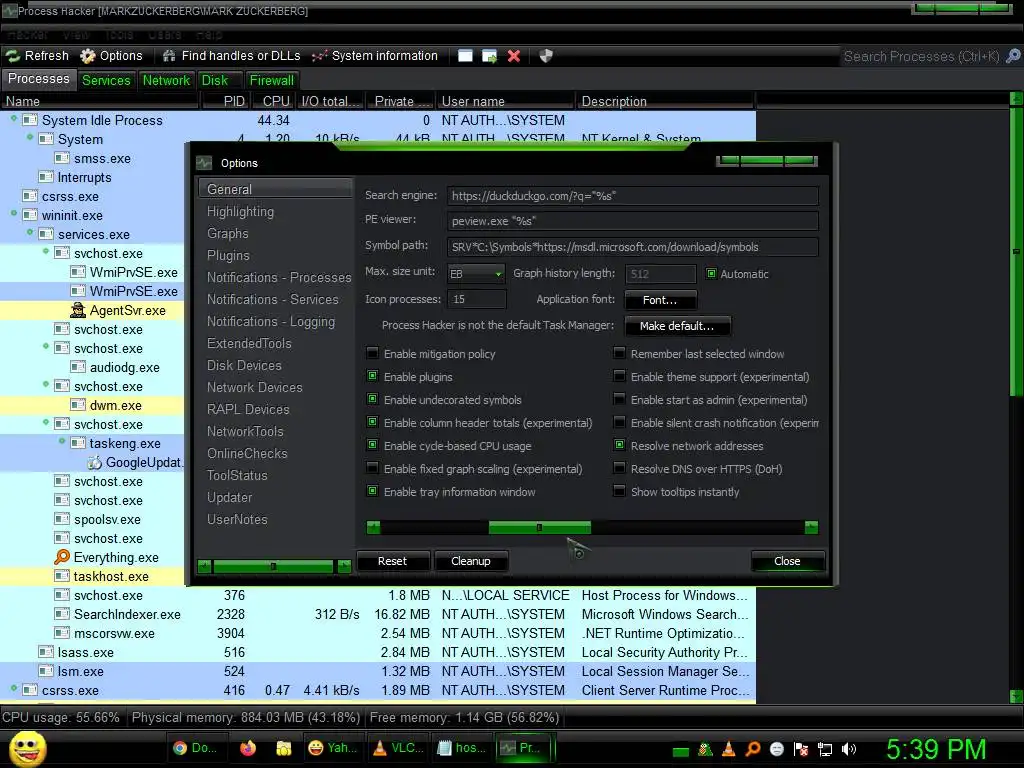Click the shield icon in toolbar

pyautogui.click(x=546, y=56)
